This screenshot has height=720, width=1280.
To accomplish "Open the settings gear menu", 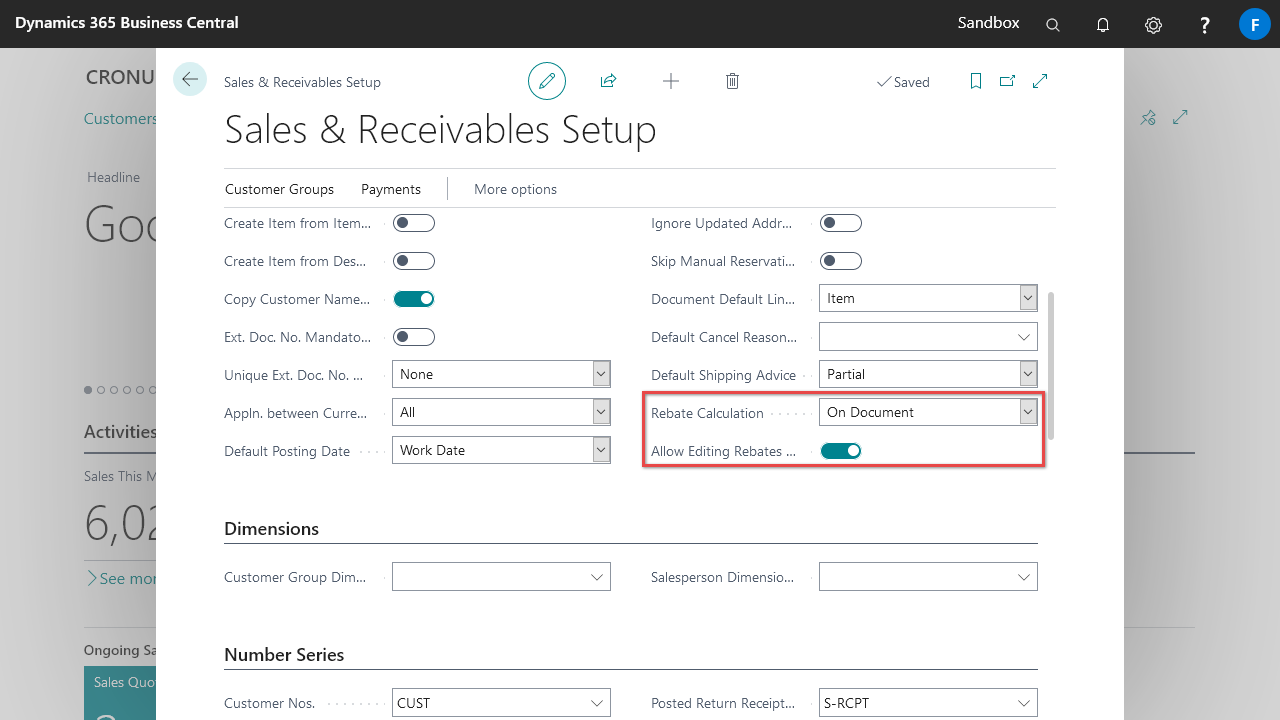I will tap(1153, 25).
